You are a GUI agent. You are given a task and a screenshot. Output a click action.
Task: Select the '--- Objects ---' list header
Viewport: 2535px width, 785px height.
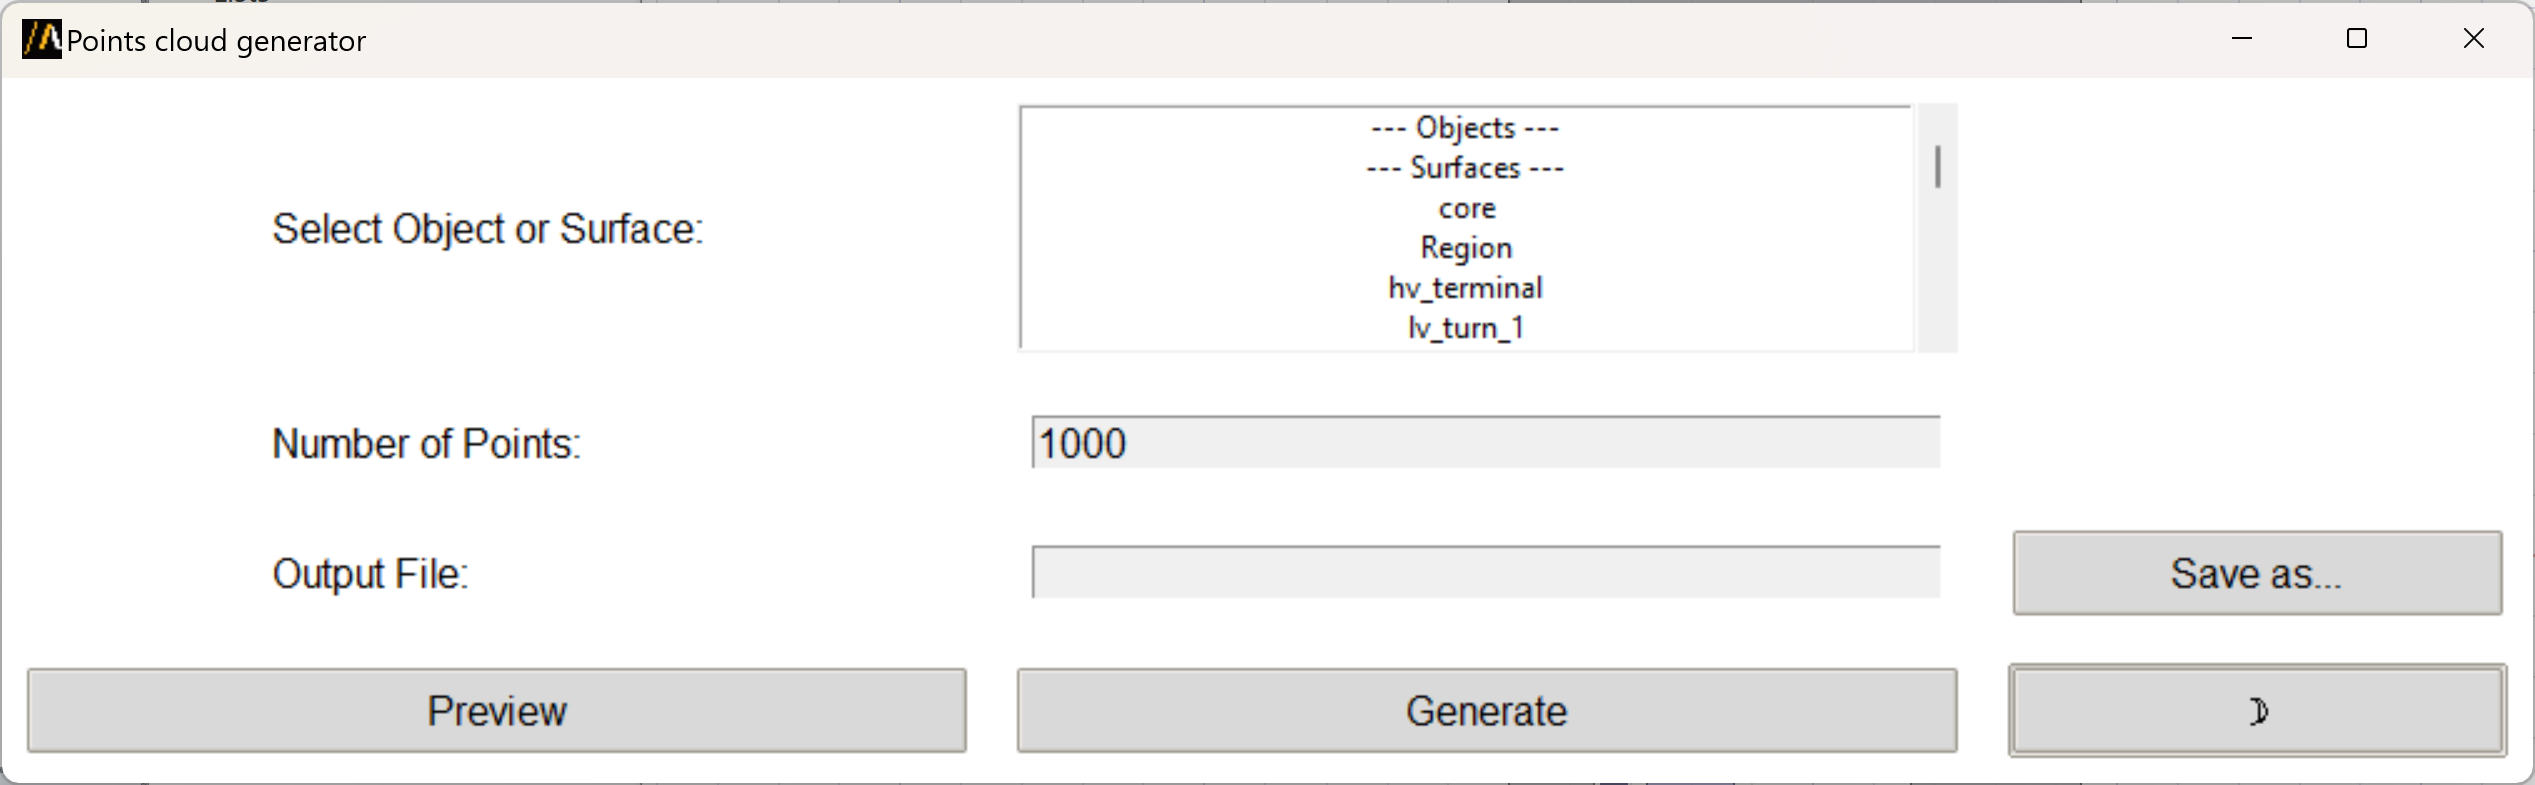[x=1465, y=128]
